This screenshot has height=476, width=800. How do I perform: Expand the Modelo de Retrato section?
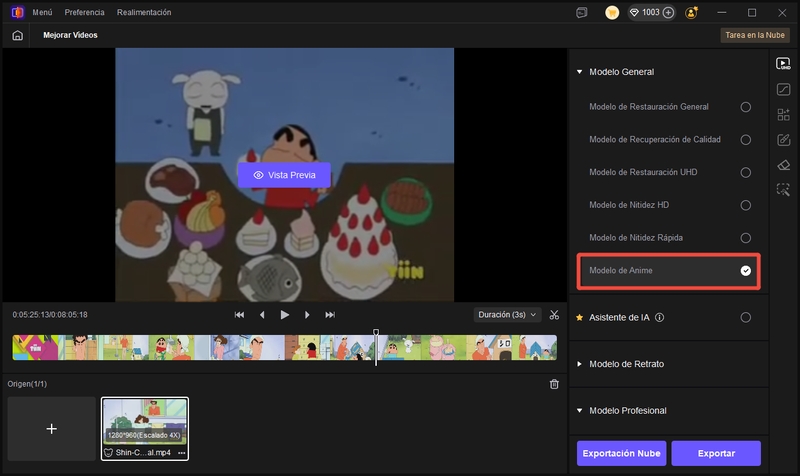point(580,364)
